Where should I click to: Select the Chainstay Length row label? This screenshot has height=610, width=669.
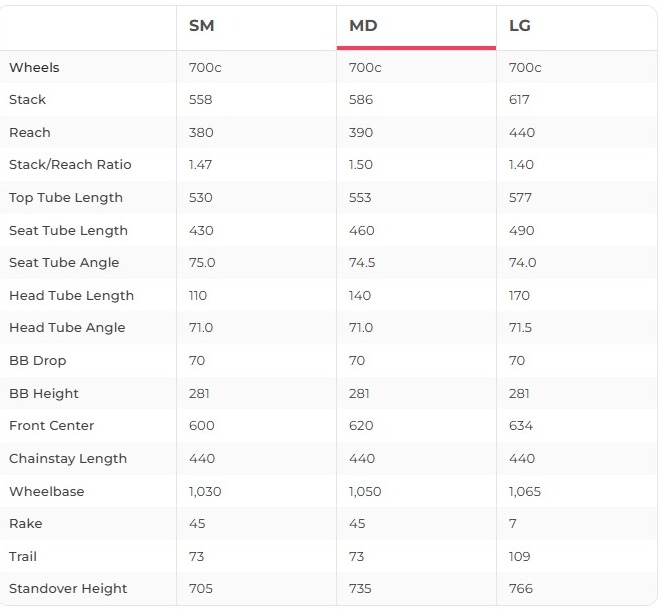(68, 459)
